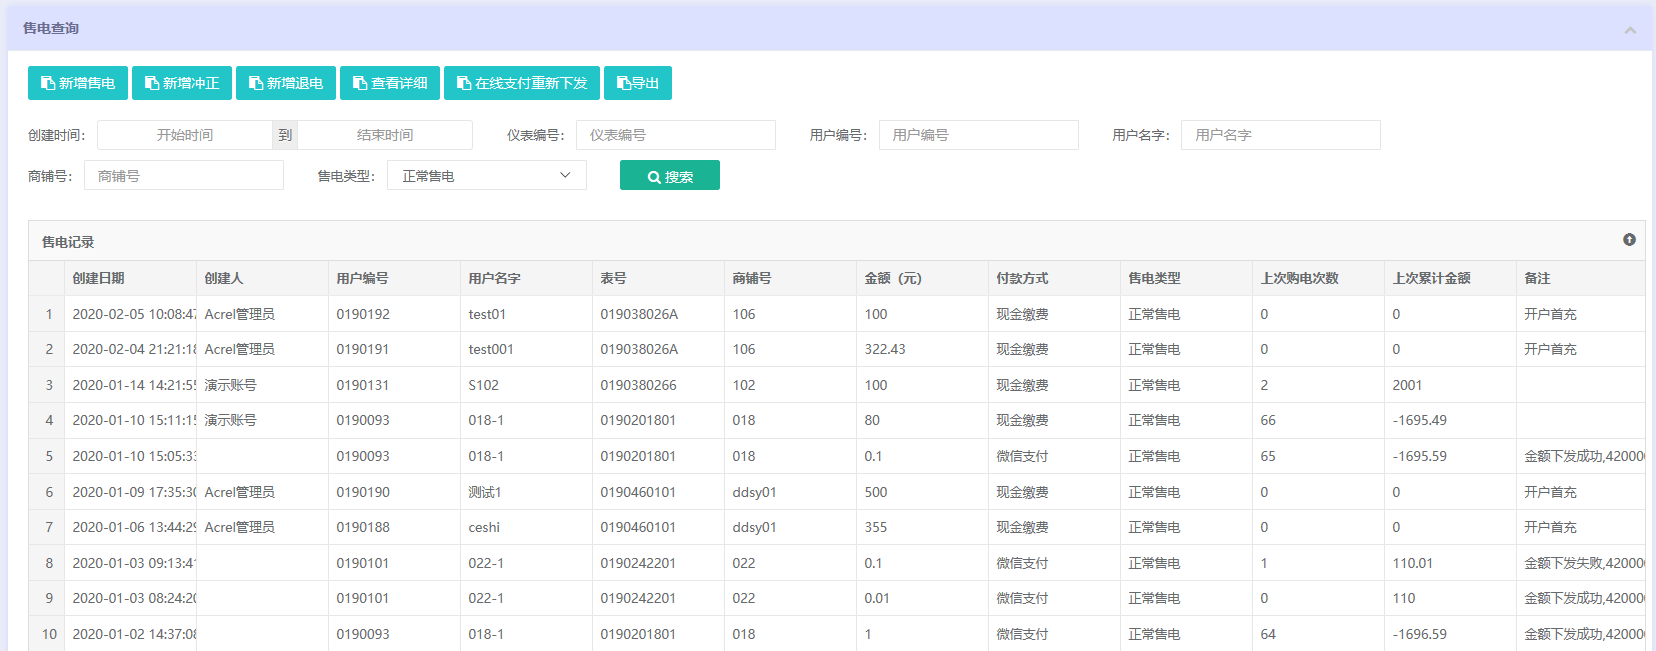
Task: Focus the 用户名字 input field
Action: (1280, 135)
